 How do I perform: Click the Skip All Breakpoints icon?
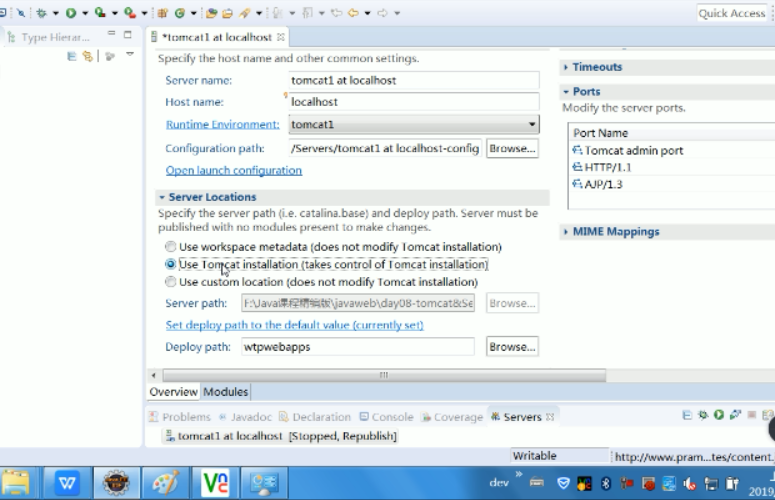coord(21,13)
